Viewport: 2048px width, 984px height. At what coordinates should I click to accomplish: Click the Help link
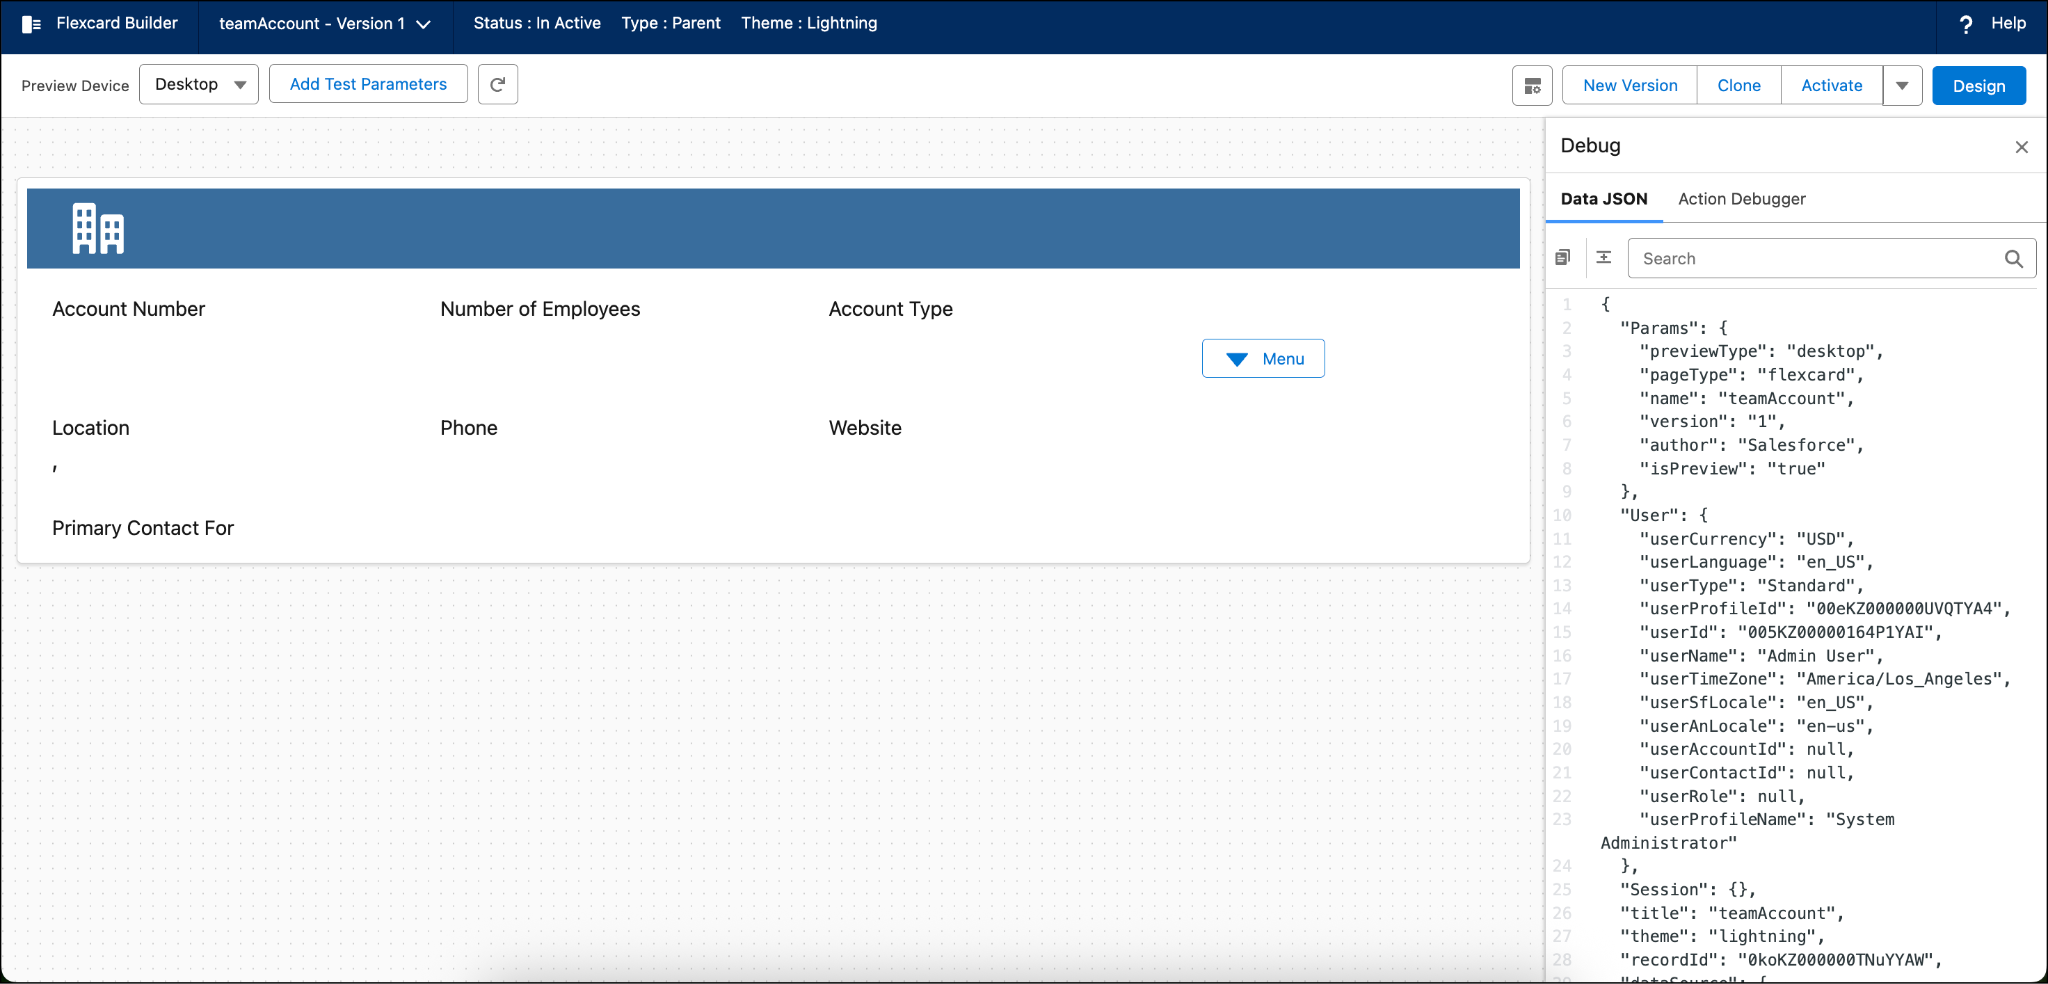tap(2008, 23)
